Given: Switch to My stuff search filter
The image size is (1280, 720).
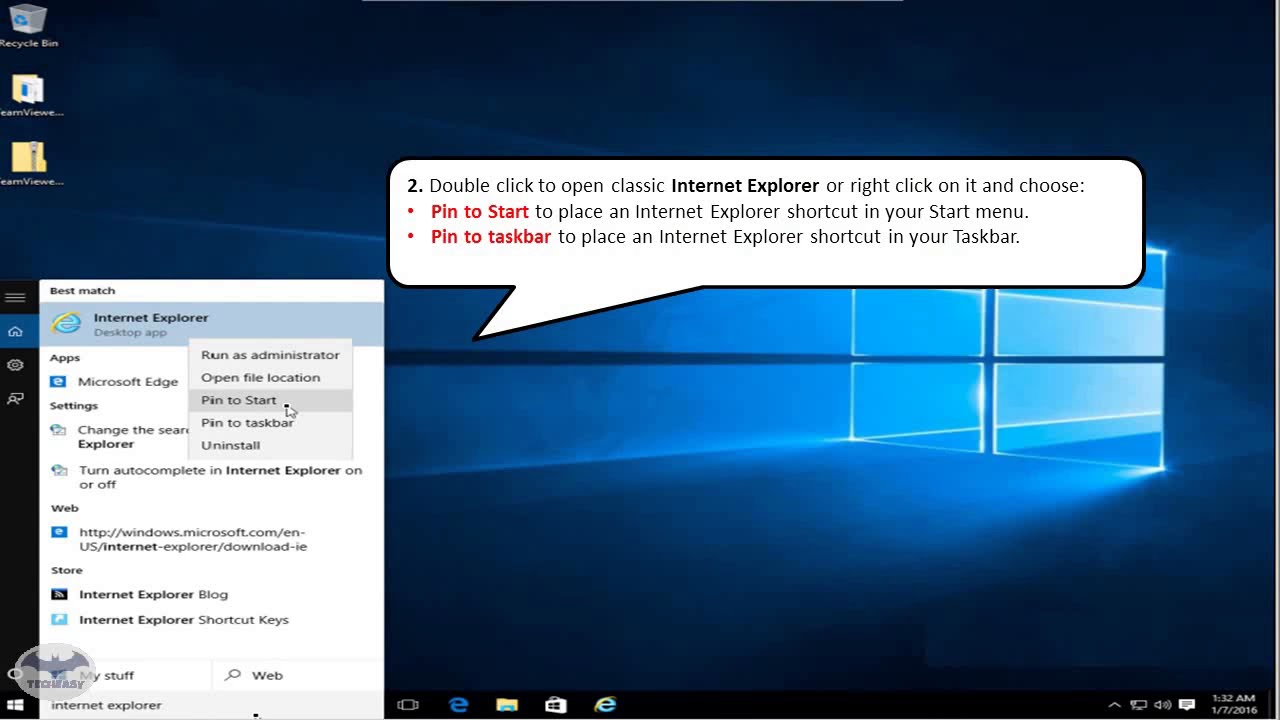Looking at the screenshot, I should (x=125, y=675).
